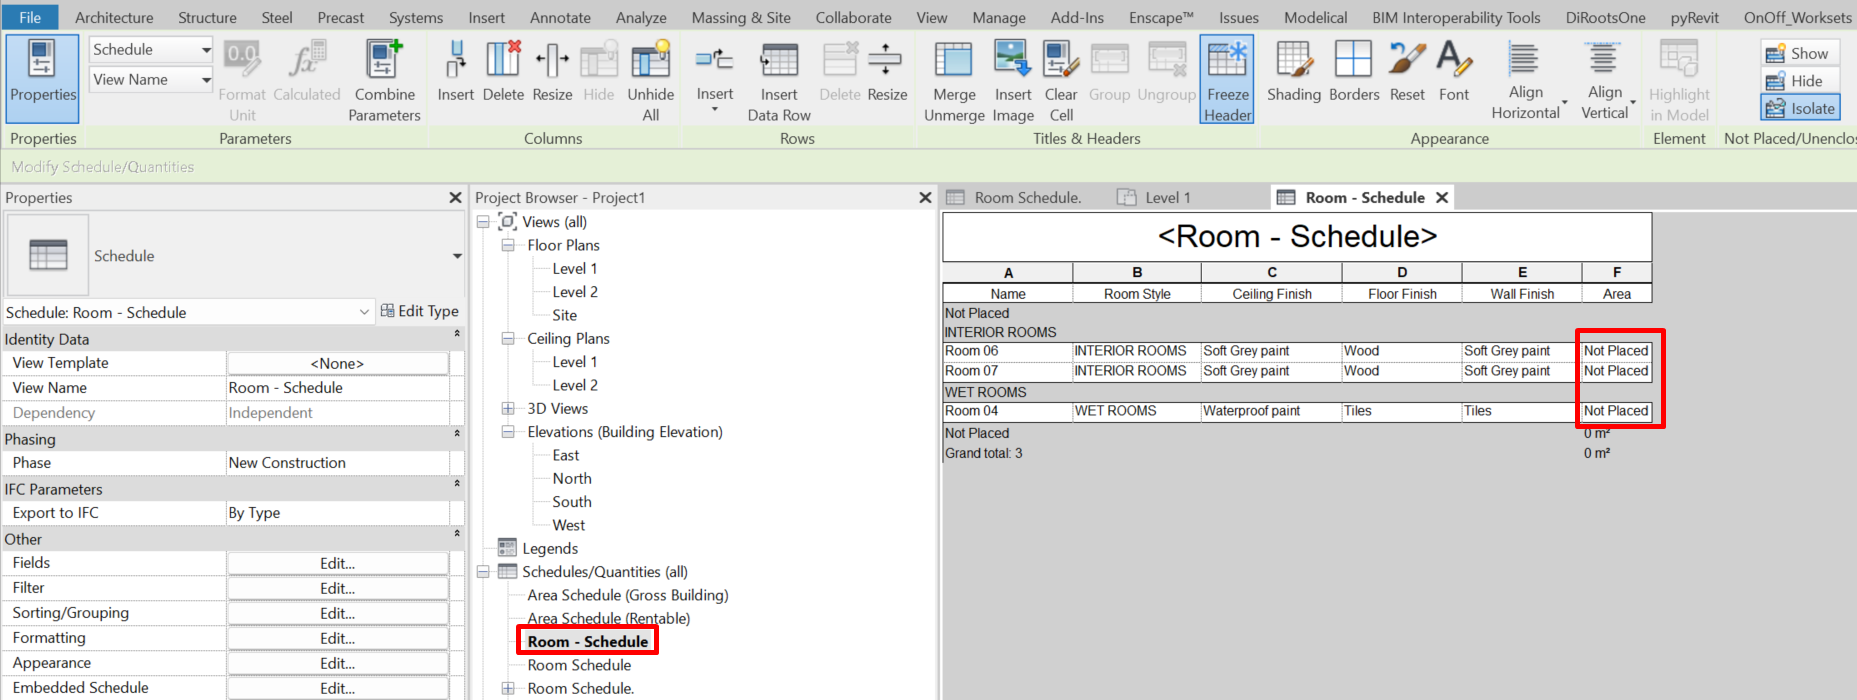Viewport: 1857px width, 700px height.
Task: Click the Calculated parameter icon
Action: pos(307,72)
